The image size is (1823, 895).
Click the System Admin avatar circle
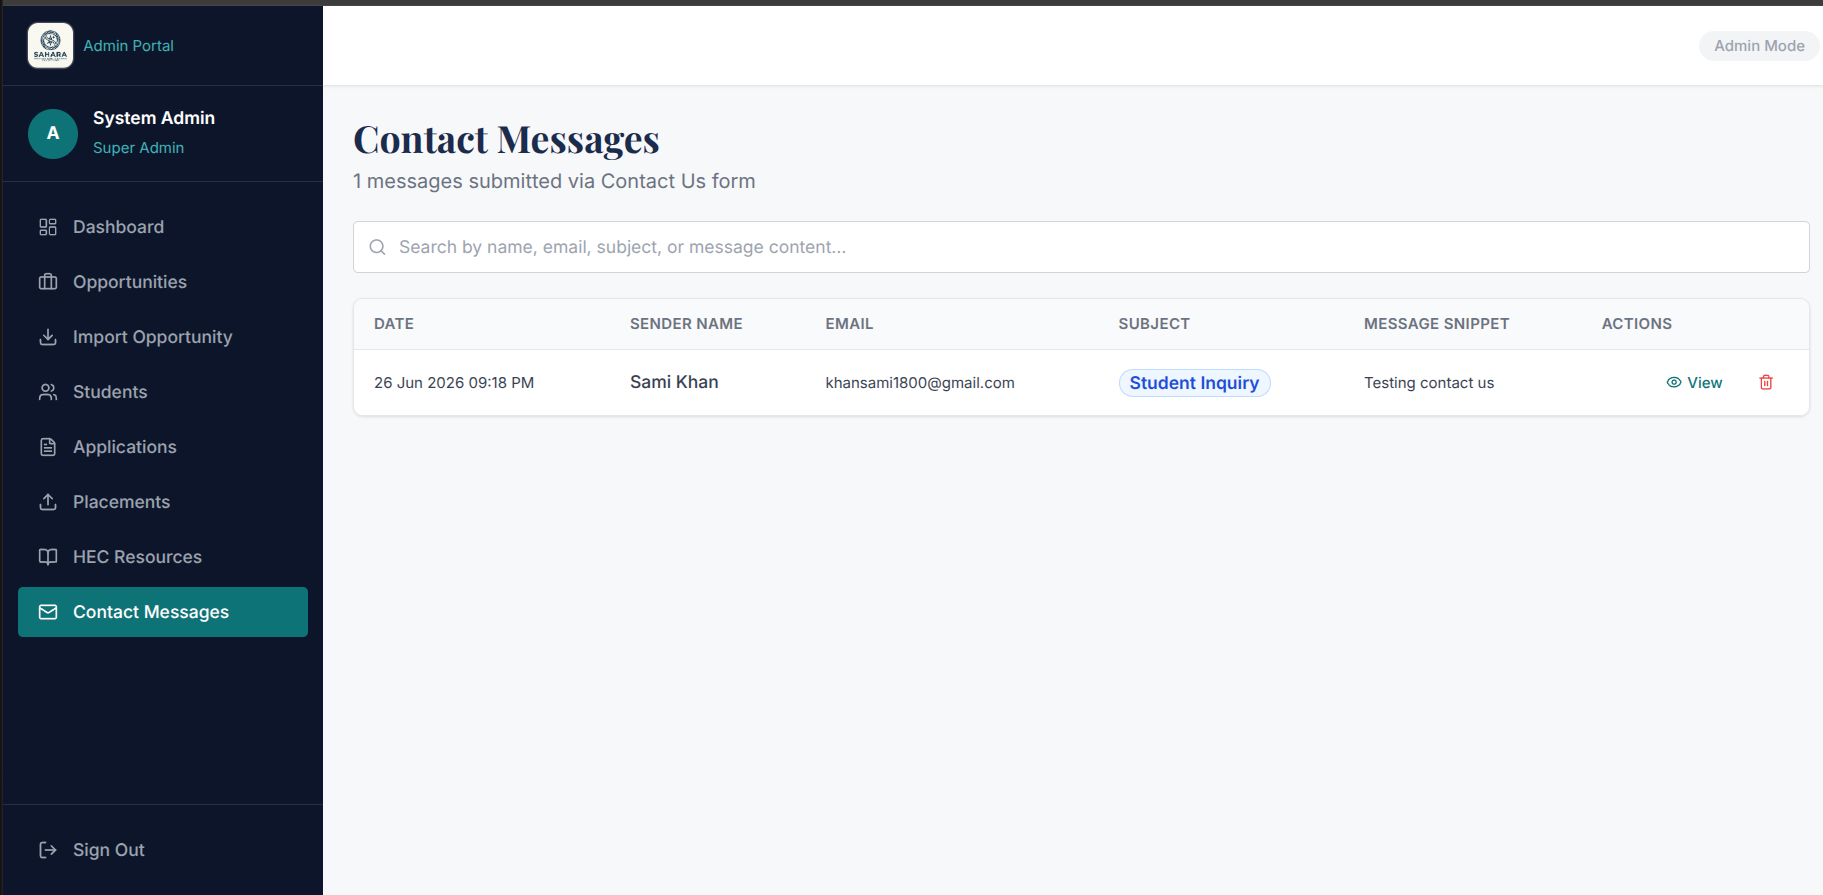point(53,134)
